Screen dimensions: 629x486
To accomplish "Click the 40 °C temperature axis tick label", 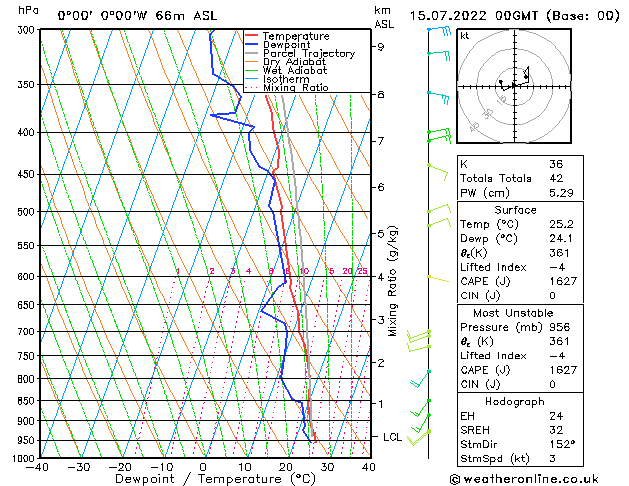I will click(367, 468).
